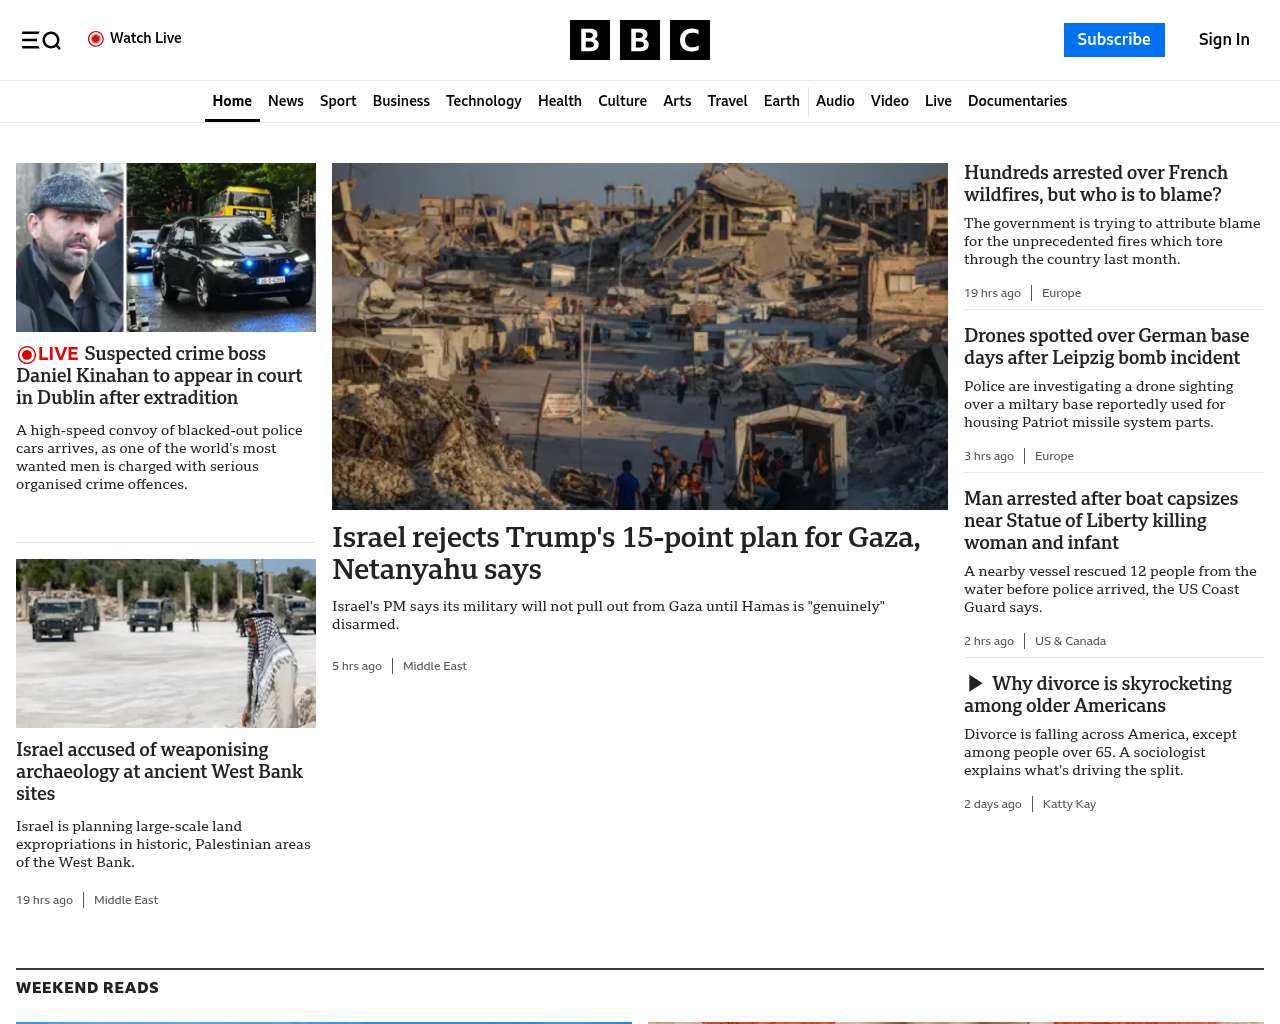1280x1024 pixels.
Task: Click summary about blacked-out police cars convoy
Action: [159, 457]
